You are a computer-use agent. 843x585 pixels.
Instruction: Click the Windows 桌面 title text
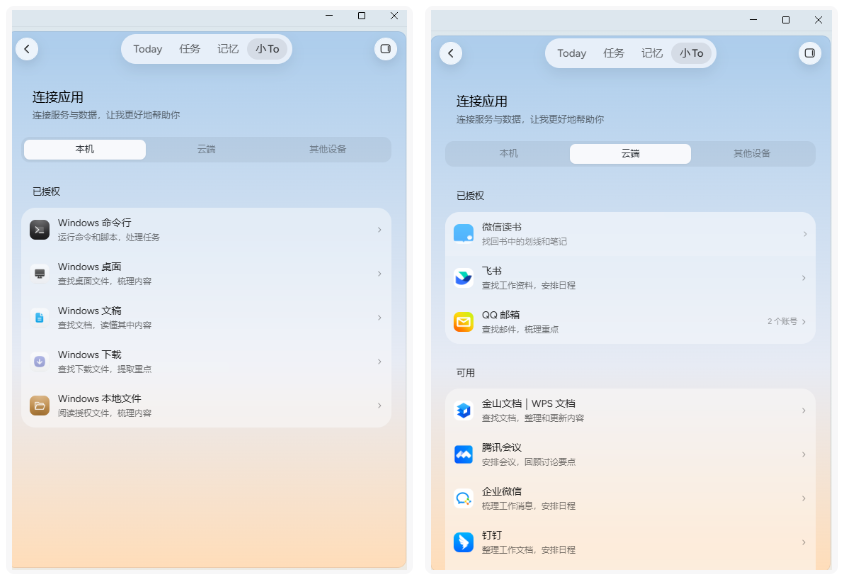pyautogui.click(x=90, y=267)
